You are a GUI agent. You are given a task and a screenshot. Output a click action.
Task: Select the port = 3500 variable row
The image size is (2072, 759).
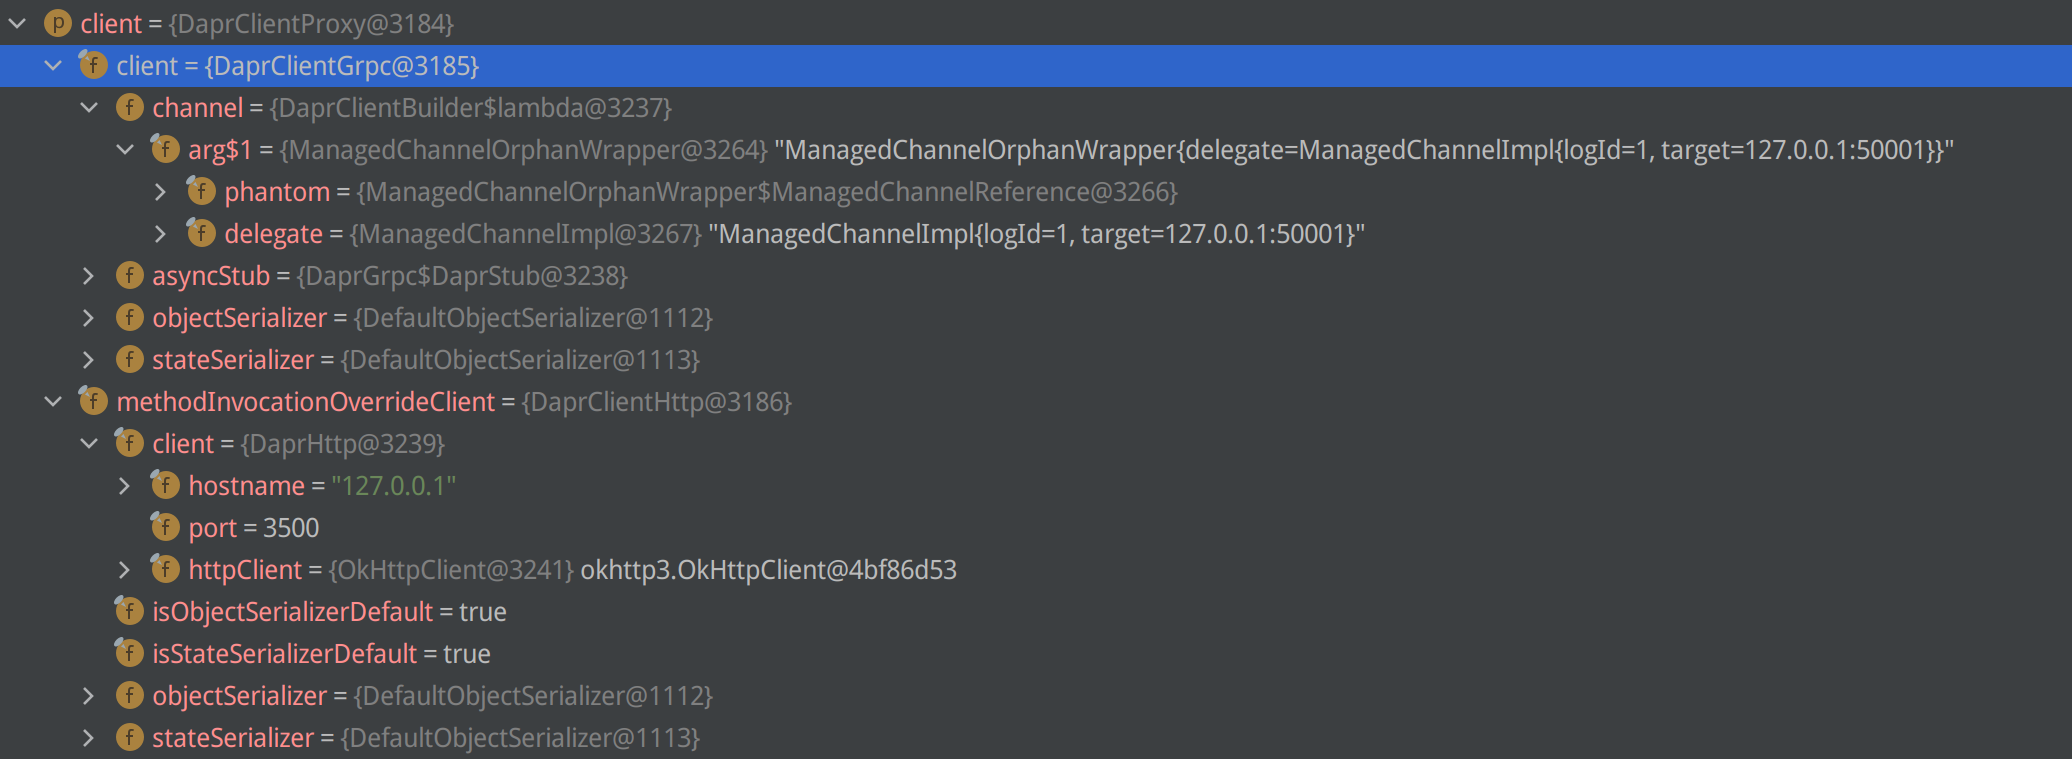point(253,527)
